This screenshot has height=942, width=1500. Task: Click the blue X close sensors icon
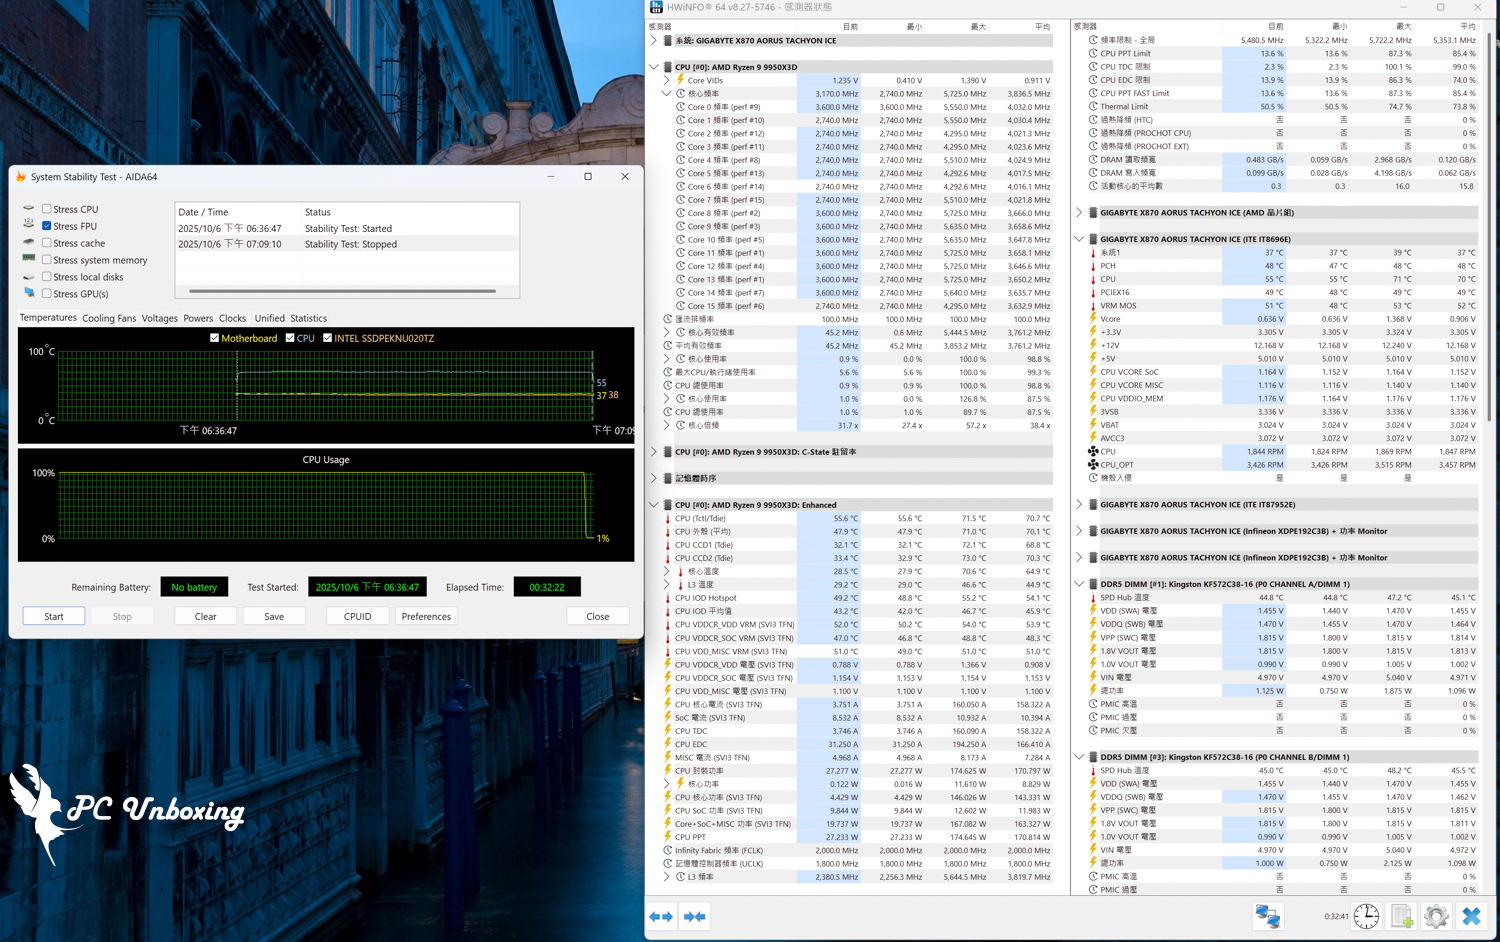pos(1471,916)
